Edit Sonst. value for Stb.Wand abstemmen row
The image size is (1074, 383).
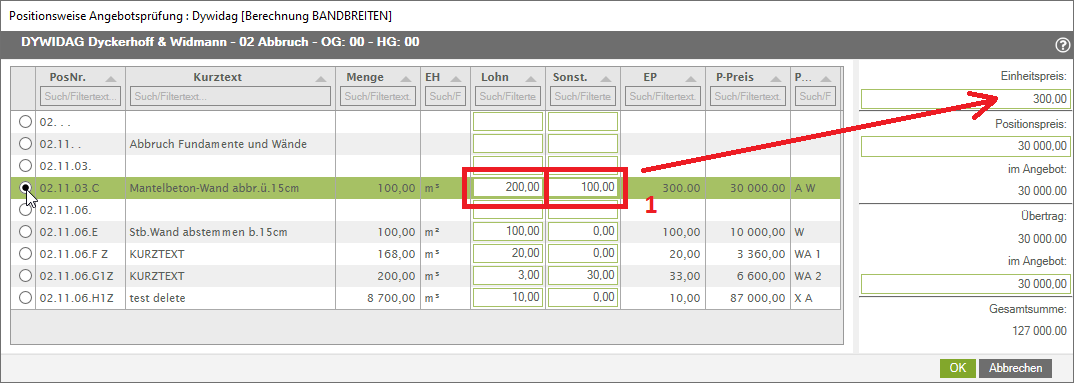click(583, 232)
